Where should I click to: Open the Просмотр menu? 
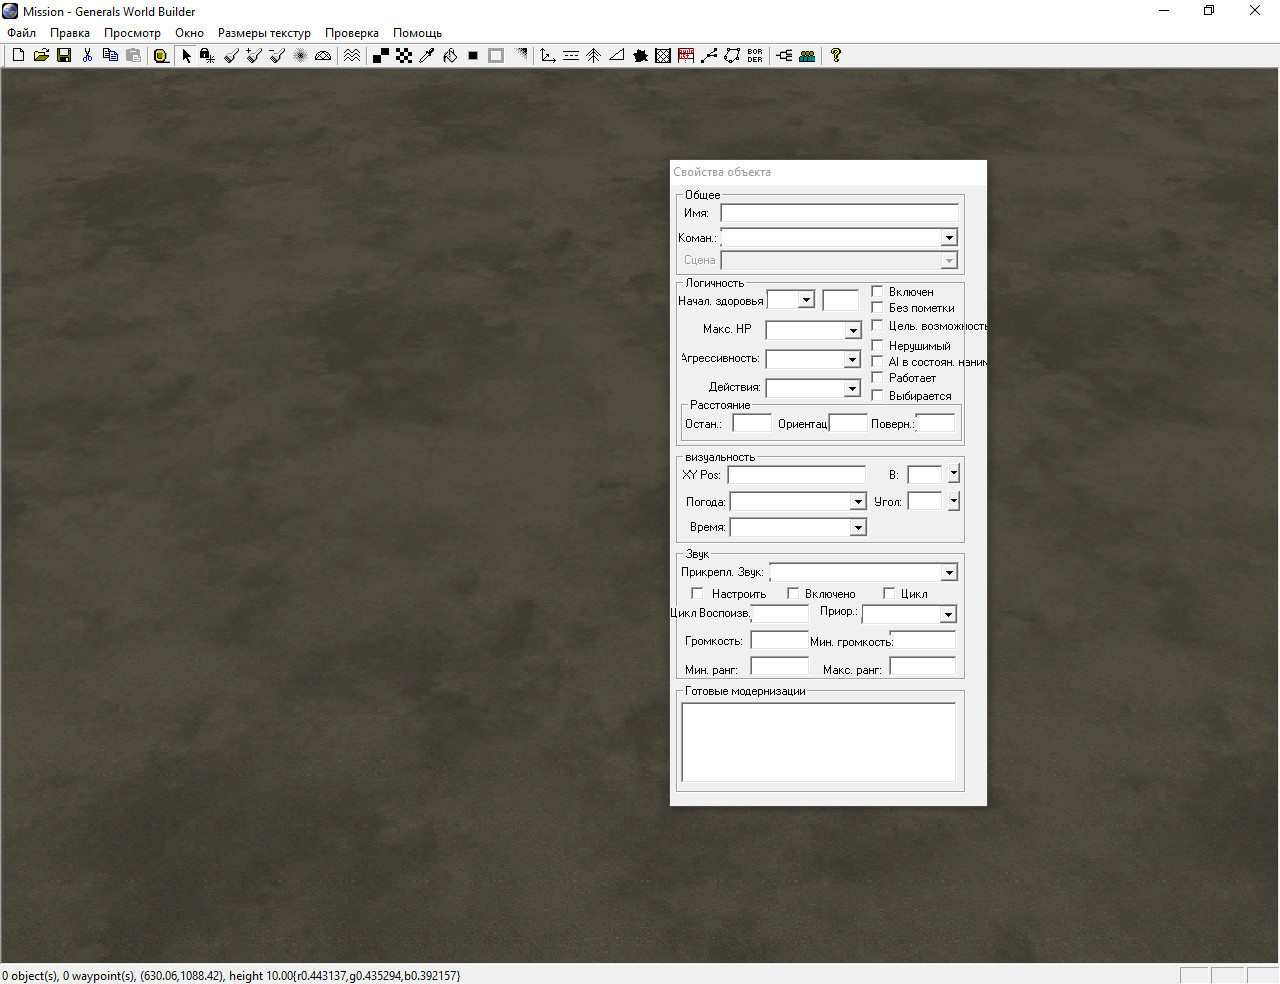132,33
